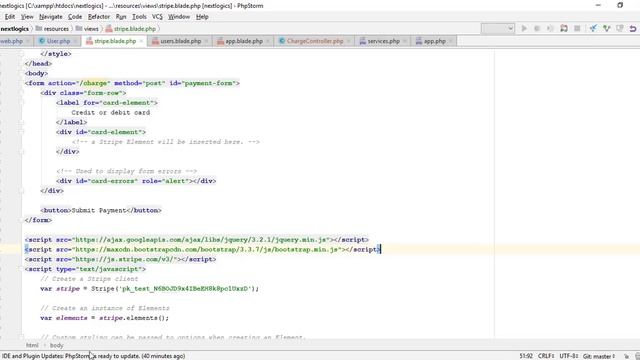This screenshot has width=640, height=360.
Task: Click stripe.blade.php in navigation bar
Action: (x=131, y=29)
